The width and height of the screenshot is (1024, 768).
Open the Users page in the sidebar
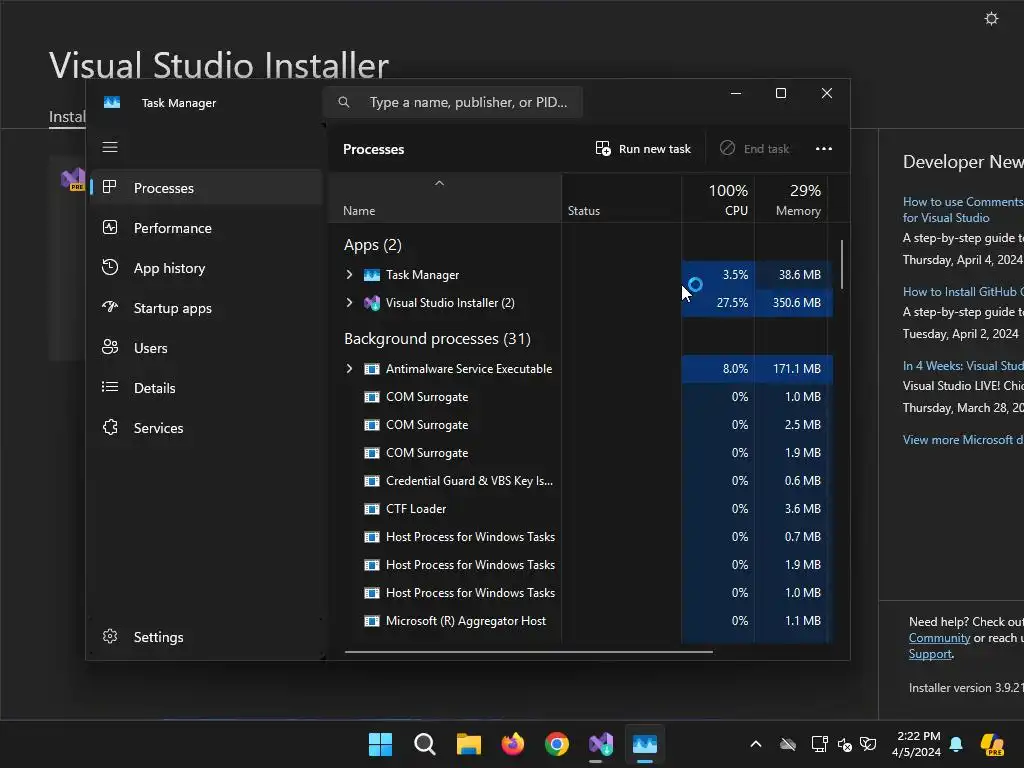206,348
